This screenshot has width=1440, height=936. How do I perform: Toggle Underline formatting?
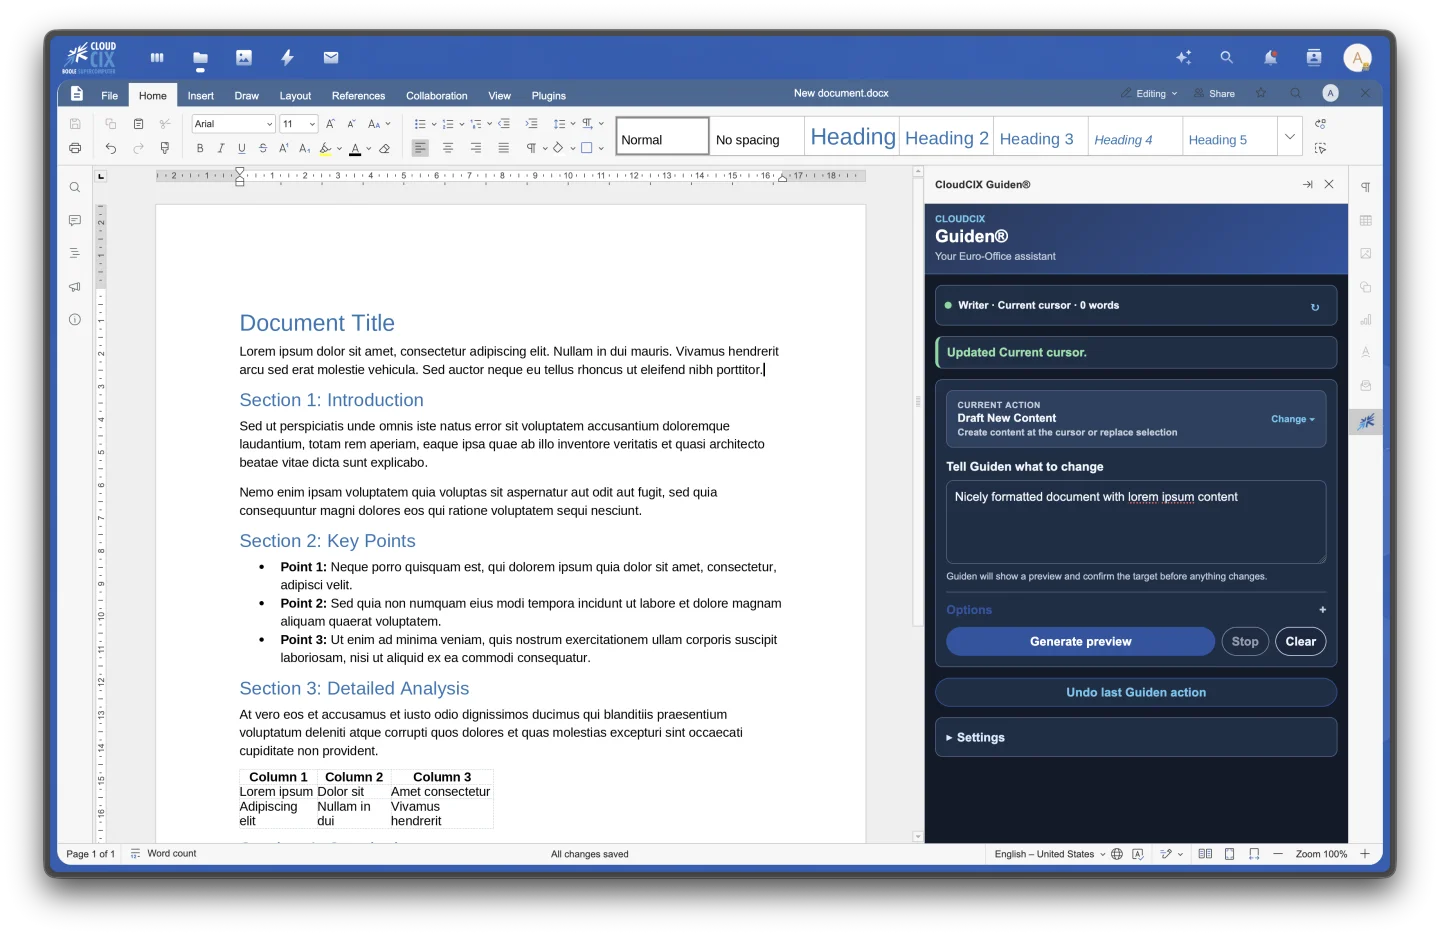click(x=242, y=148)
